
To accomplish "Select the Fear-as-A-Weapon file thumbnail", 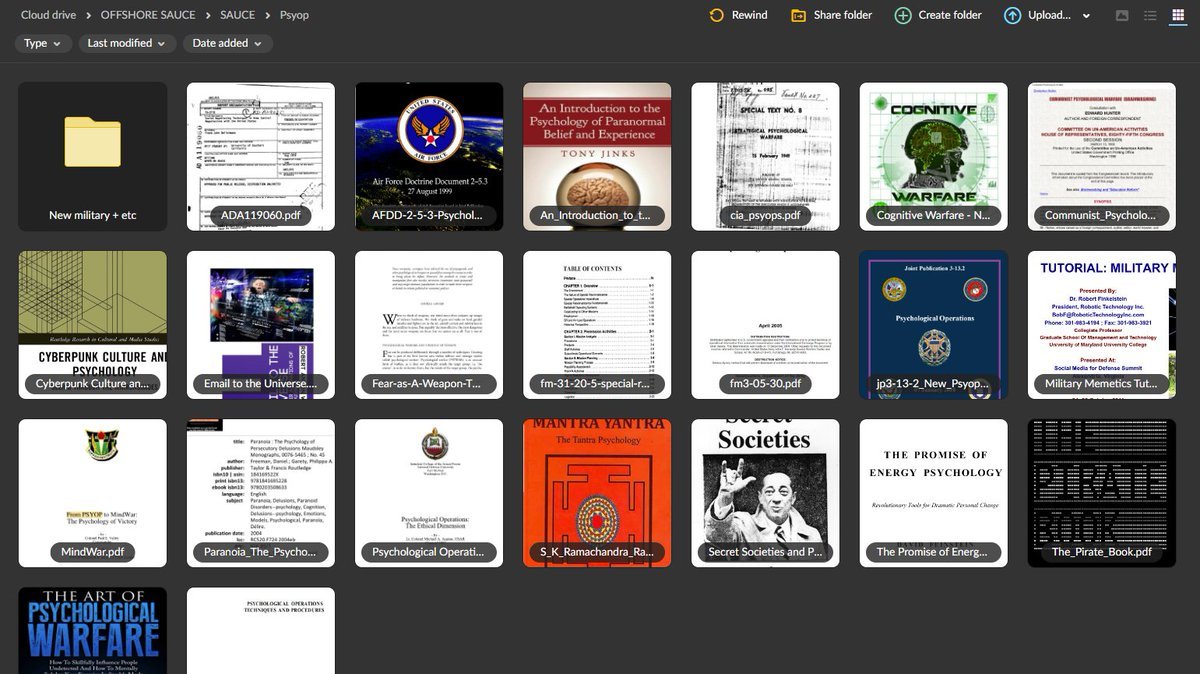I will tap(429, 325).
